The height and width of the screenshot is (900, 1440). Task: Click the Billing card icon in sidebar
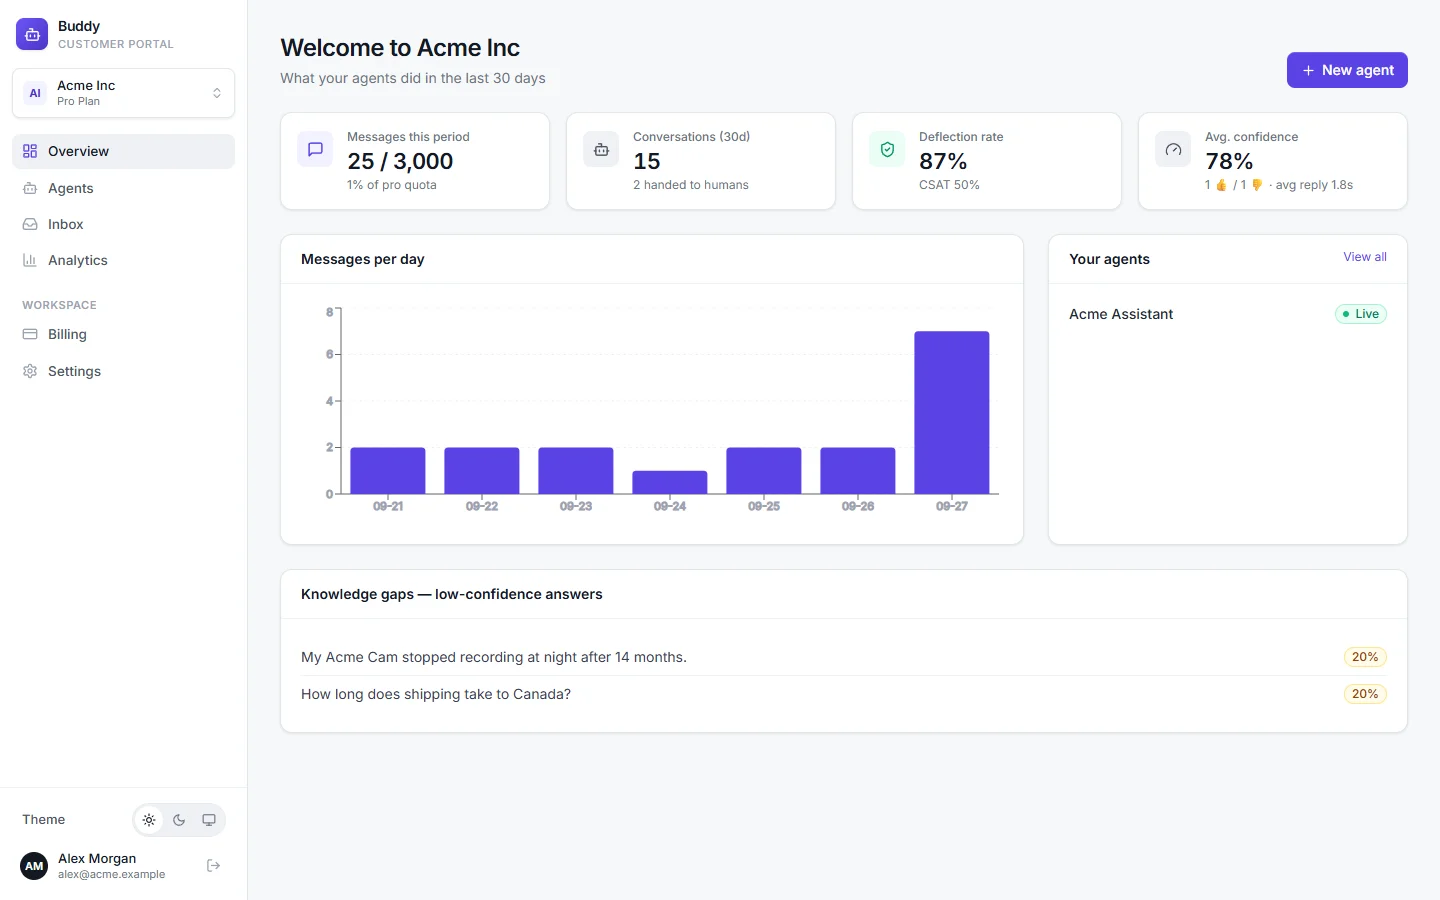click(x=30, y=334)
